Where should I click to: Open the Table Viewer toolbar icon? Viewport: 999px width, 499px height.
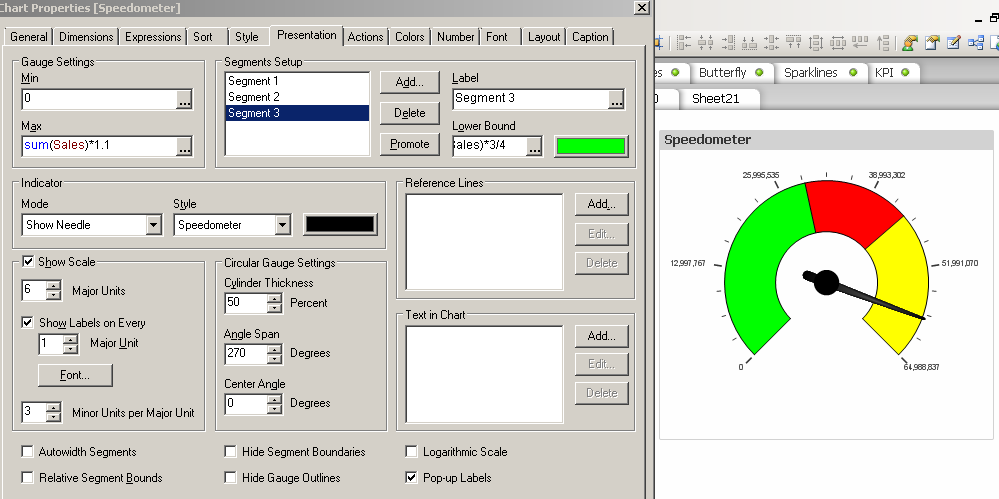[x=975, y=42]
